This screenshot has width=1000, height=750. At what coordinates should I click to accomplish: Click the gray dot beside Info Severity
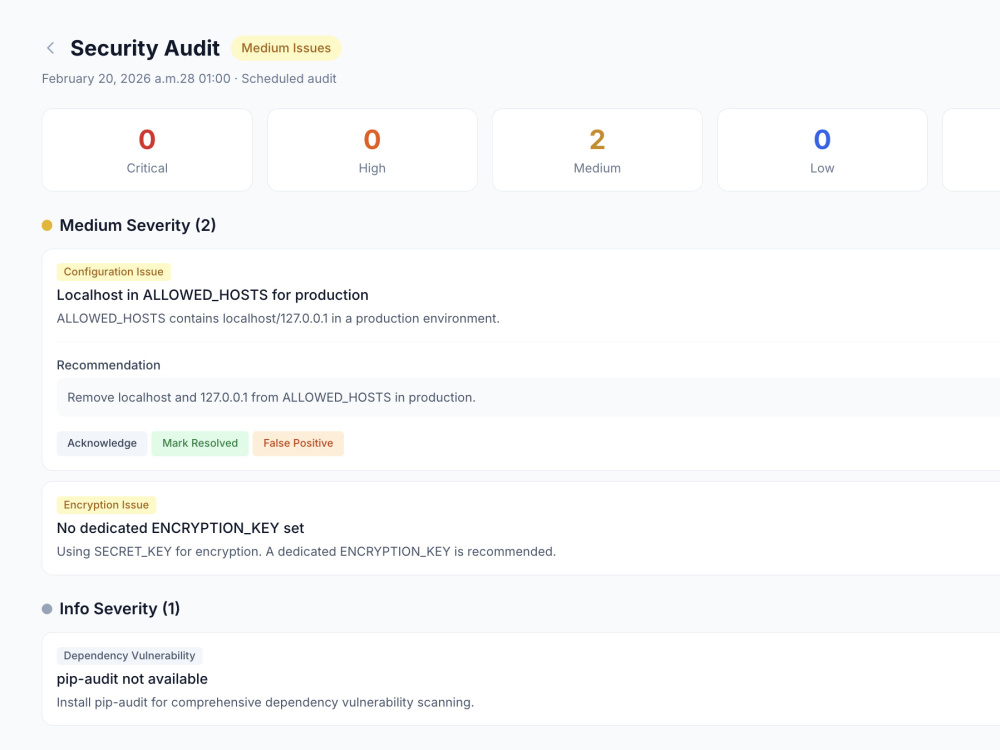pos(47,608)
